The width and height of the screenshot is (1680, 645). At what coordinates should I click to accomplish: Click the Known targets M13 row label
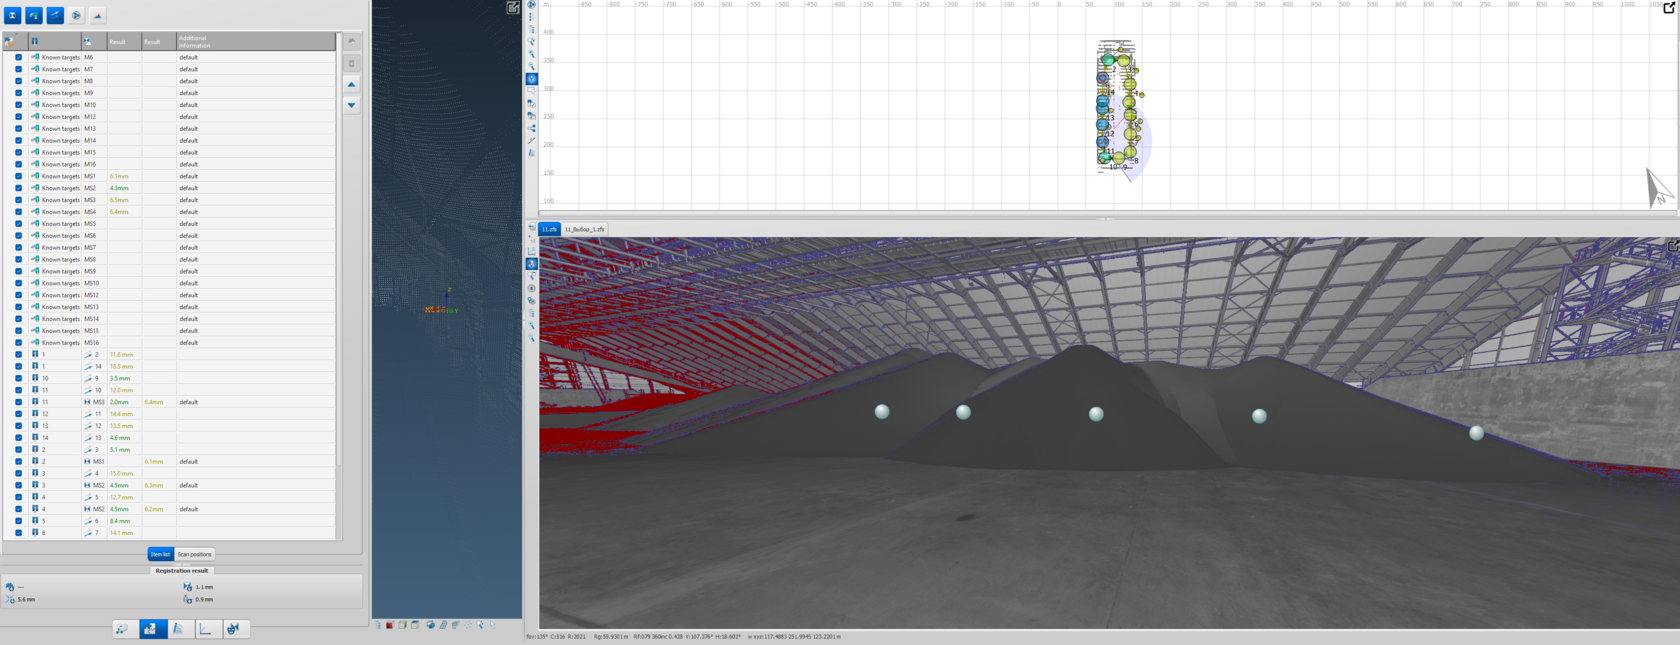point(60,129)
